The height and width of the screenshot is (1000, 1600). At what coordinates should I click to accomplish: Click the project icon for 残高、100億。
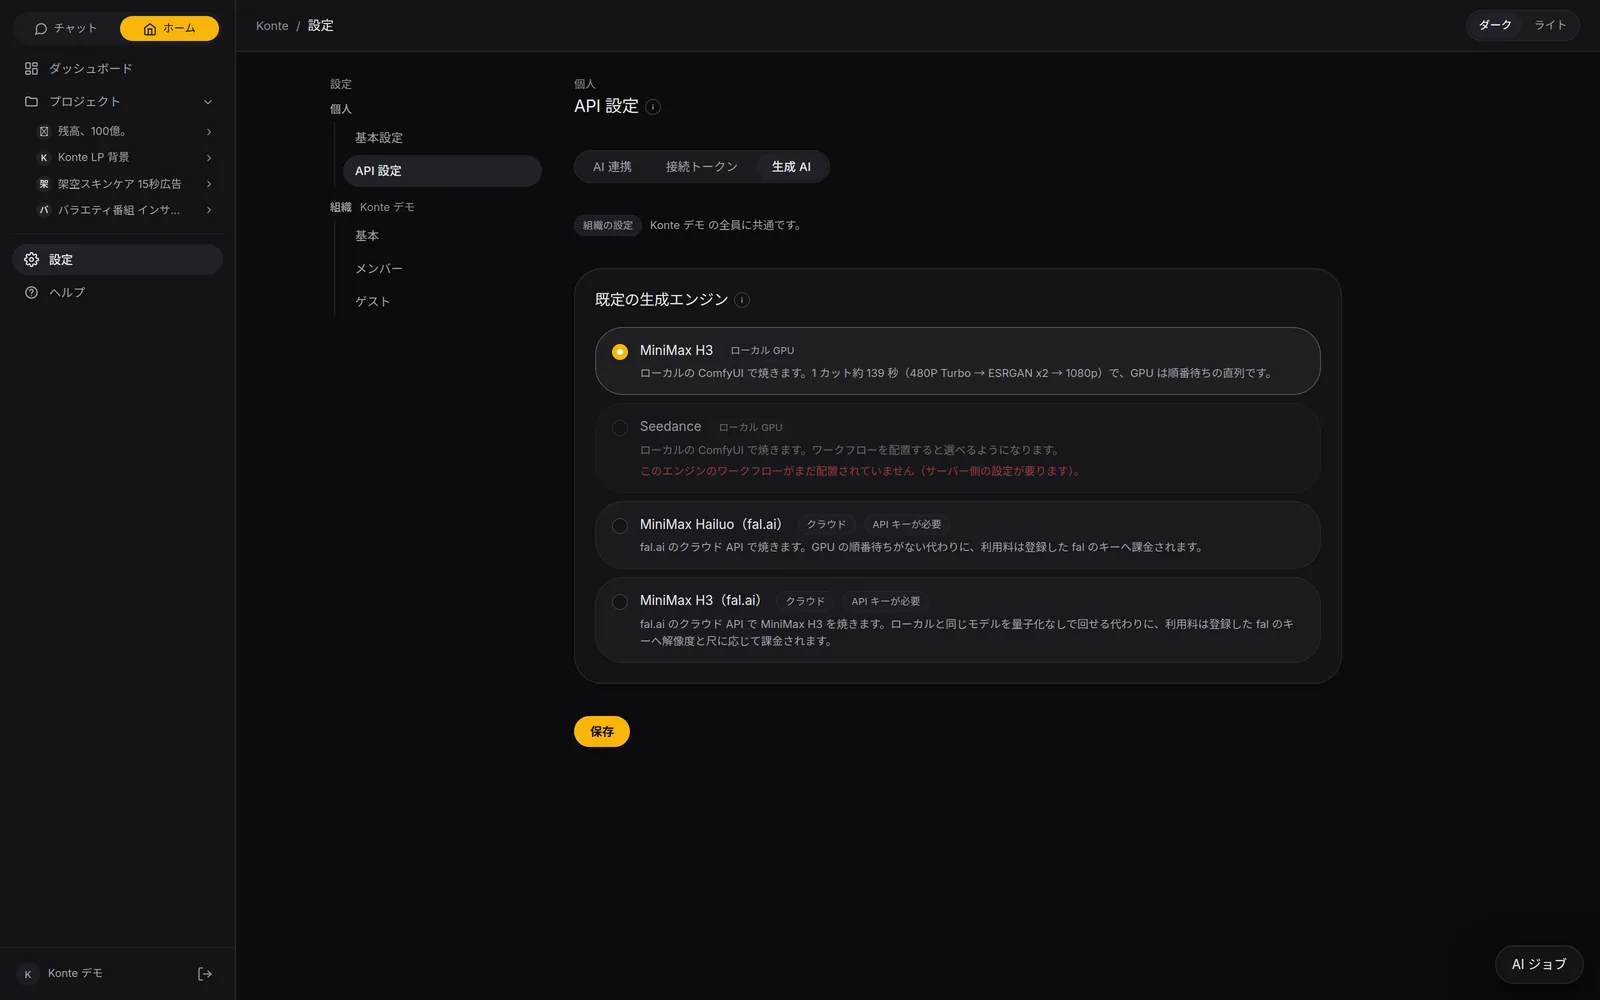click(44, 131)
